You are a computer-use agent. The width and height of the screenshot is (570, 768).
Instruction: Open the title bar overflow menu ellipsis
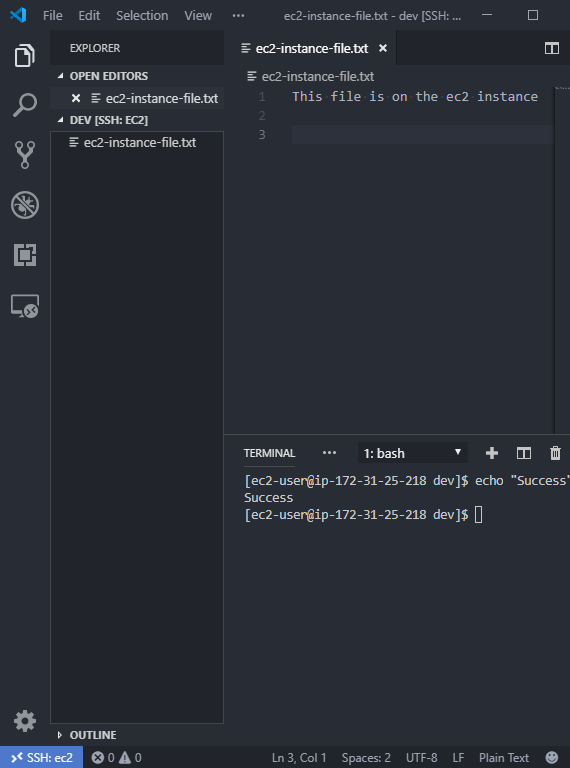pos(238,16)
